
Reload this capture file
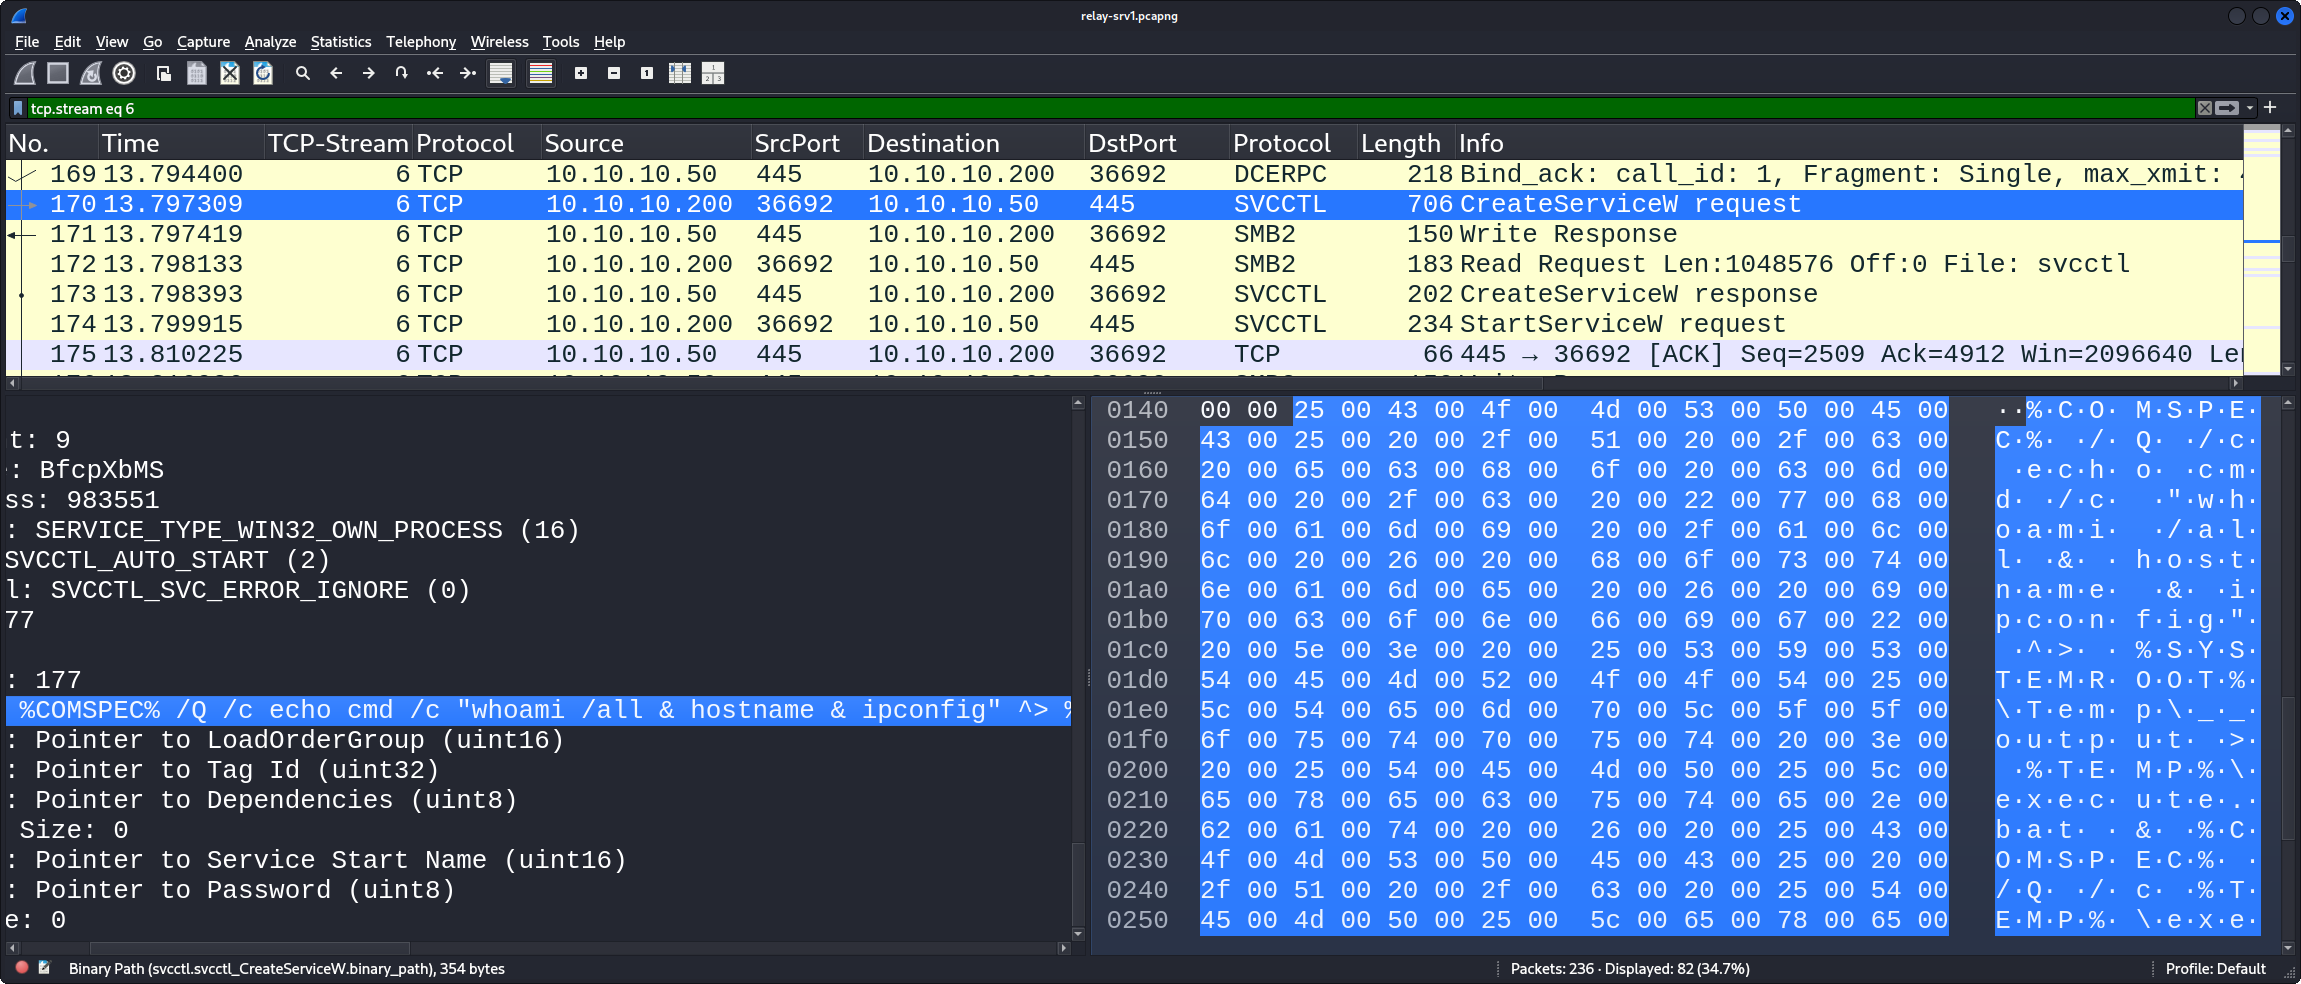click(263, 73)
